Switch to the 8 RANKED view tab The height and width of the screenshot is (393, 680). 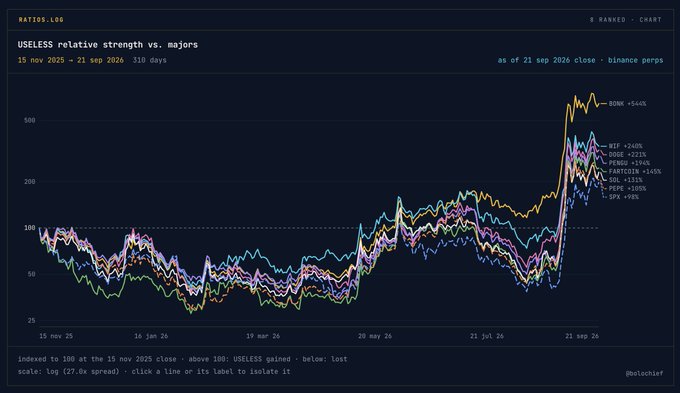click(608, 20)
